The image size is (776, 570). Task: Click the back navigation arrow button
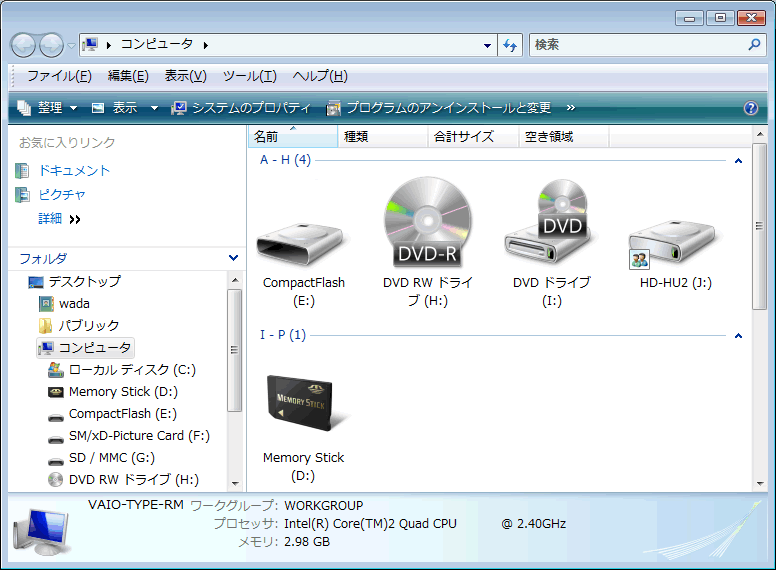pos(23,45)
